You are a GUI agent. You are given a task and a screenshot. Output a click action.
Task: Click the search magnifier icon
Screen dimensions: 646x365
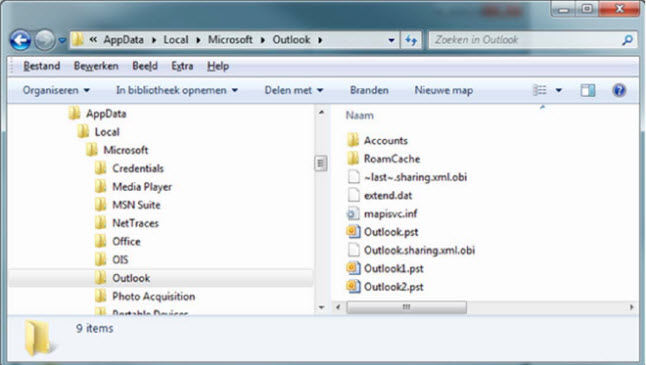[x=627, y=40]
